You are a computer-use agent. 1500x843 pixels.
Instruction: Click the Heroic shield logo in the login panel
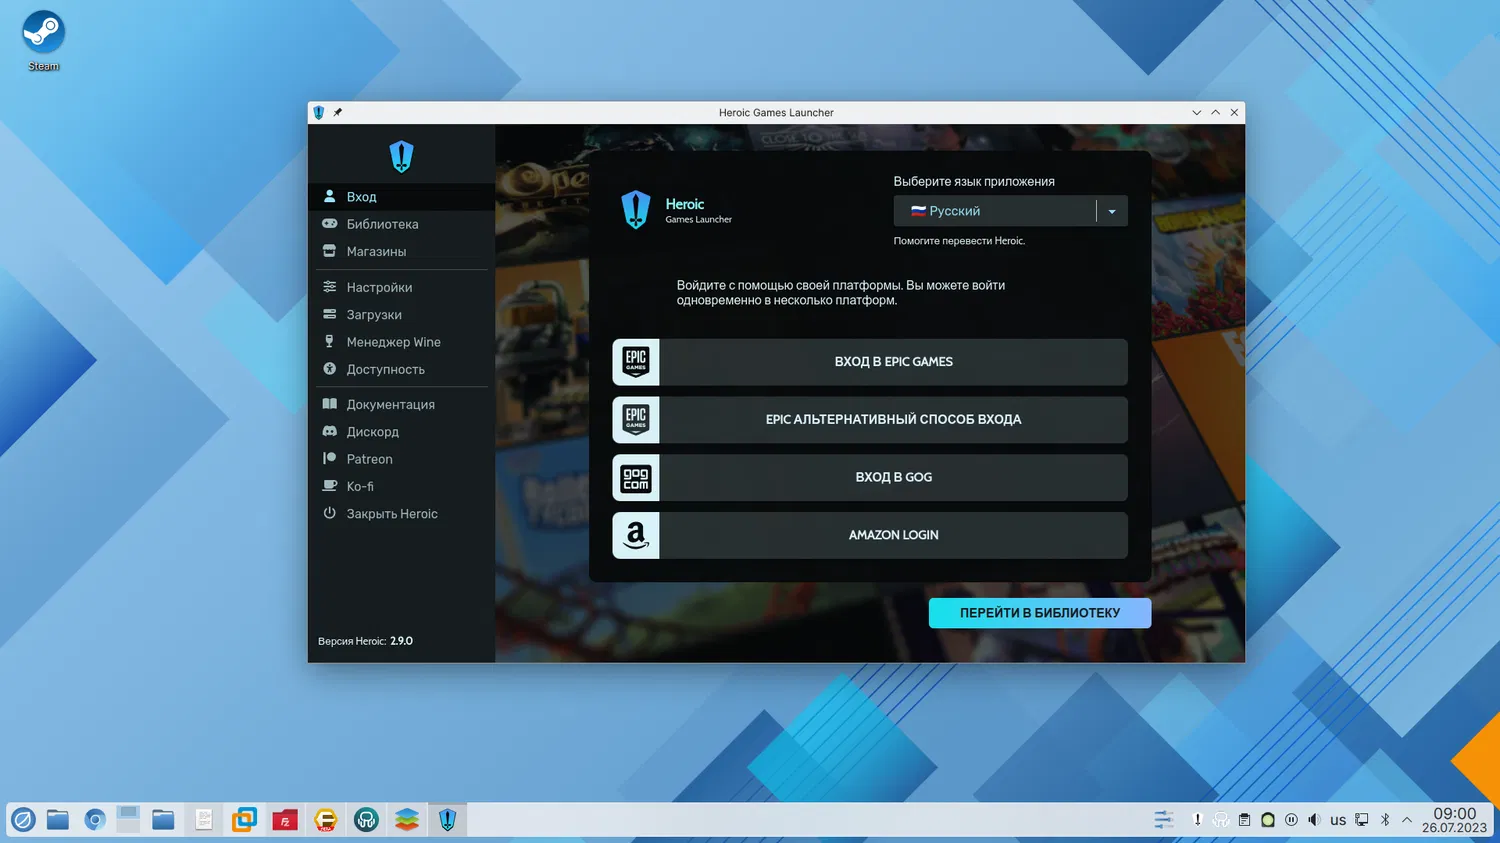coord(636,210)
